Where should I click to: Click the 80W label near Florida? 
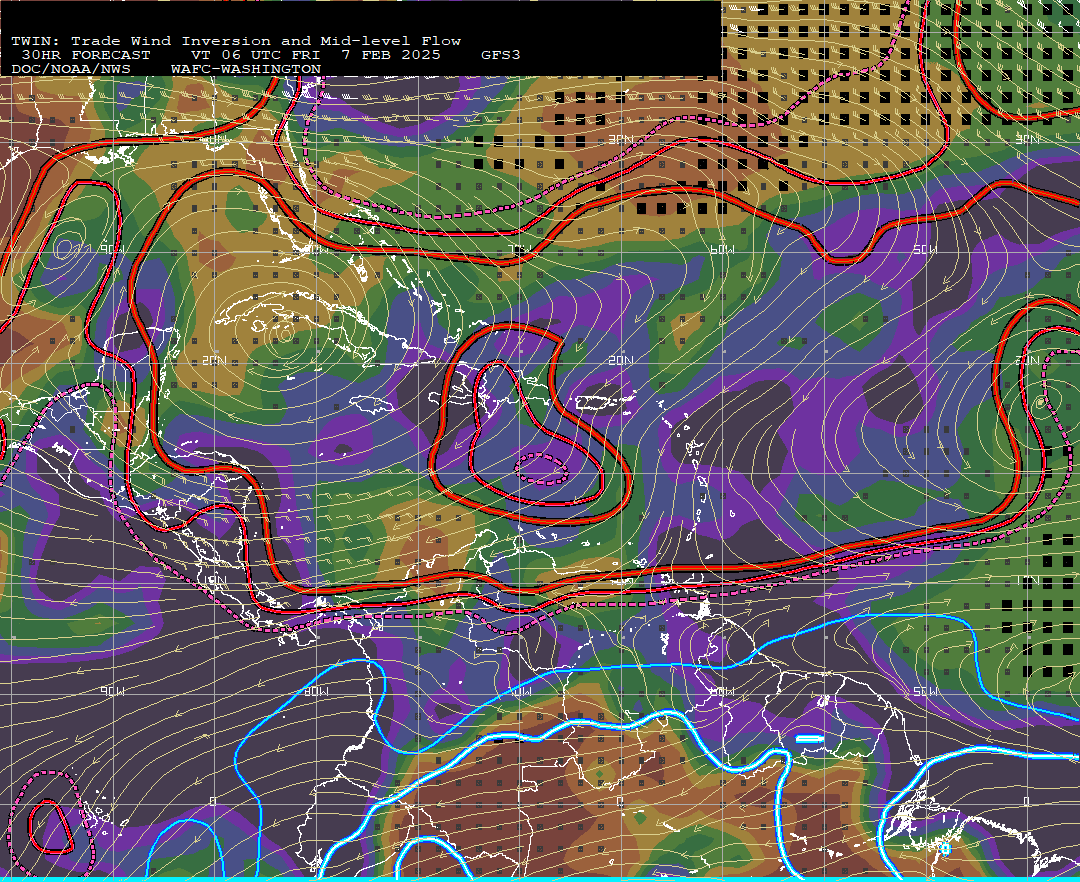point(316,249)
